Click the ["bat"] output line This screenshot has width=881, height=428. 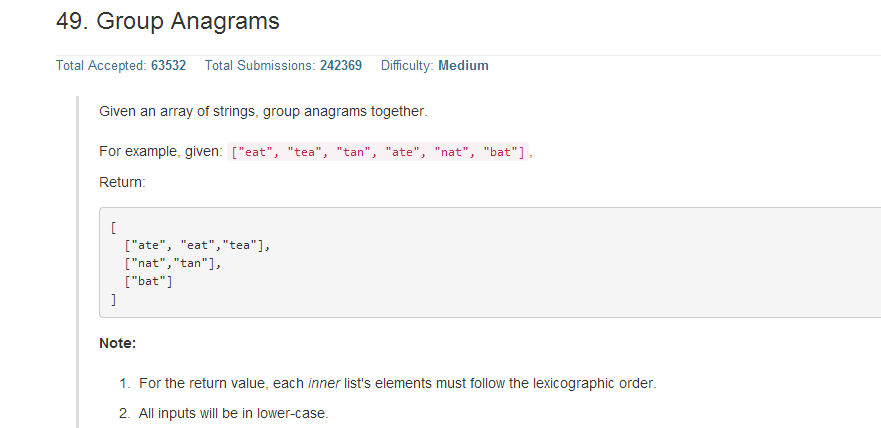[x=148, y=281]
